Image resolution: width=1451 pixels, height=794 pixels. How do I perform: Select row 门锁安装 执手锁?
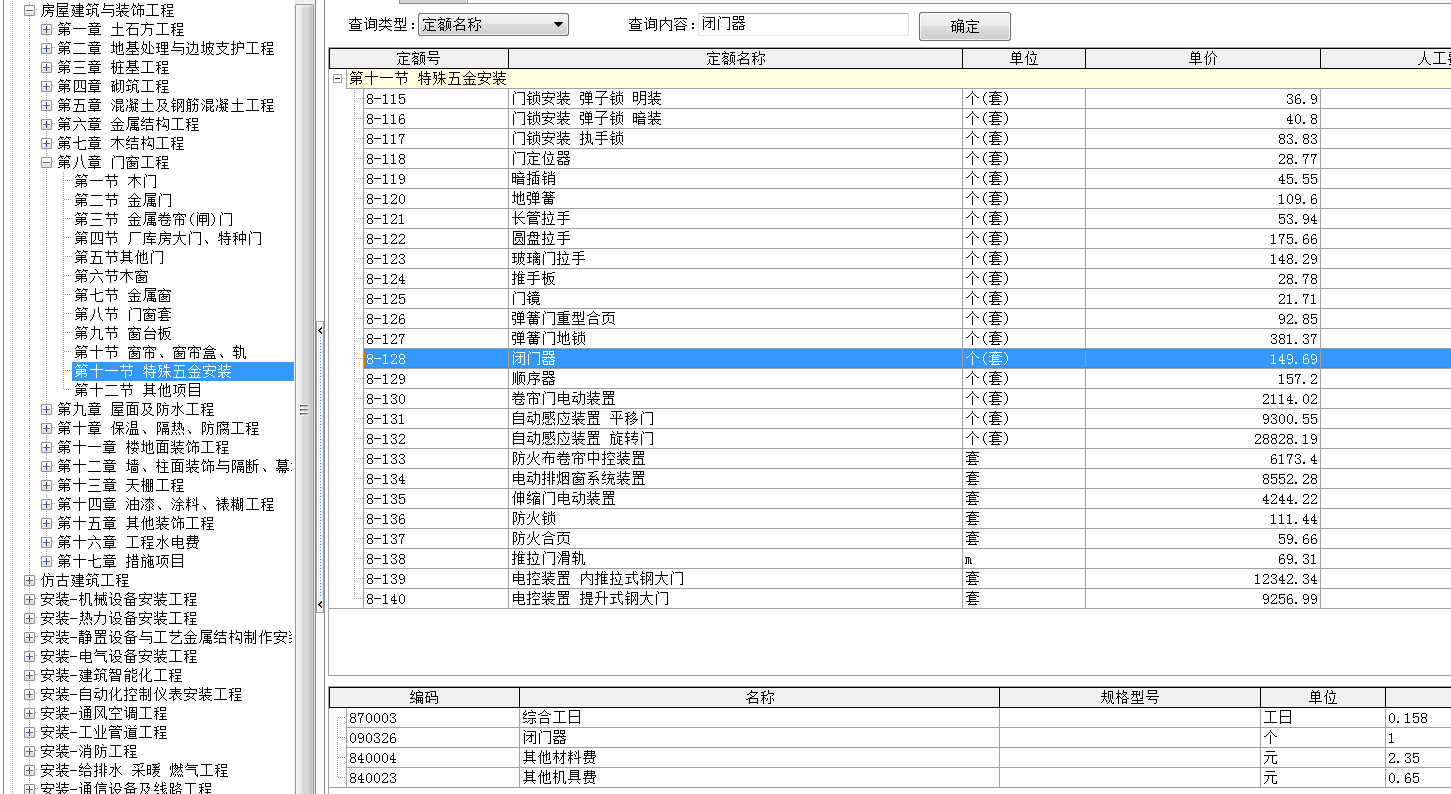click(907, 139)
